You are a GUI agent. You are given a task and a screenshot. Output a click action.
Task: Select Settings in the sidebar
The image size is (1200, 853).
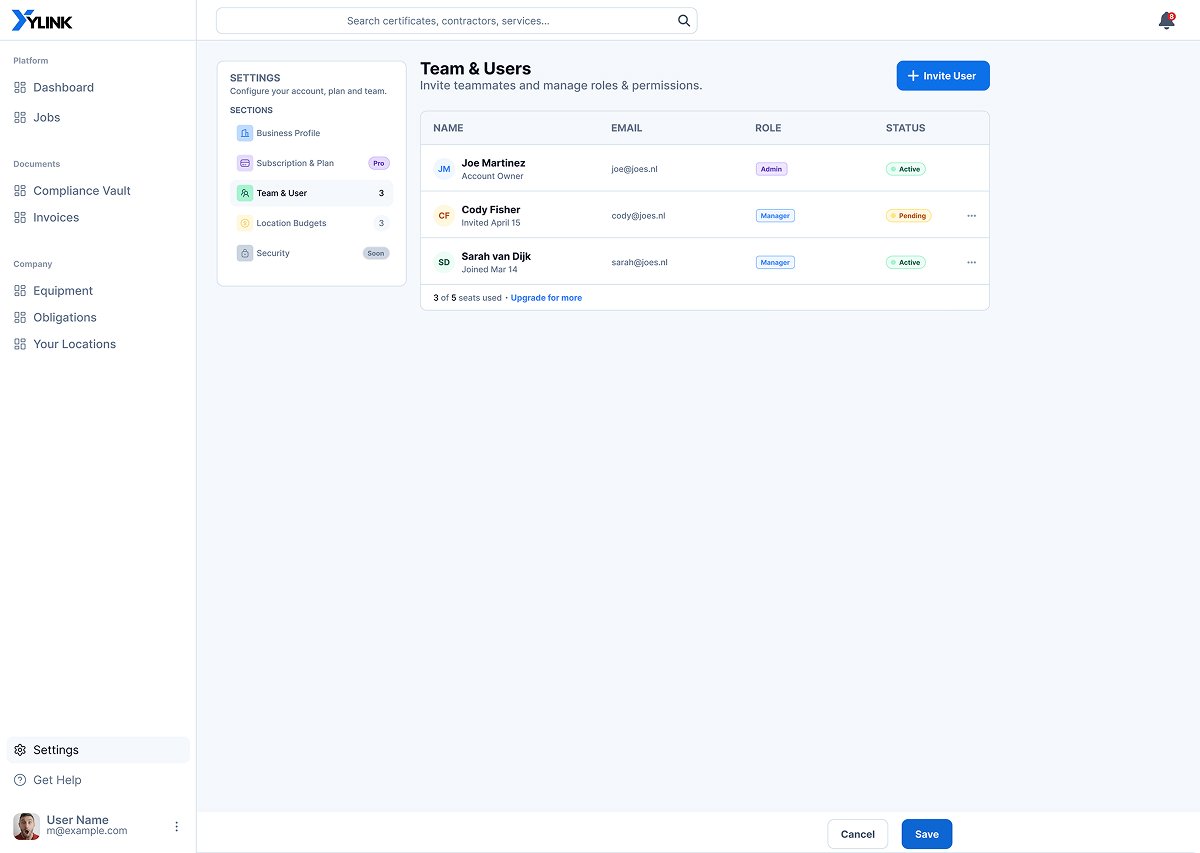pyautogui.click(x=98, y=750)
